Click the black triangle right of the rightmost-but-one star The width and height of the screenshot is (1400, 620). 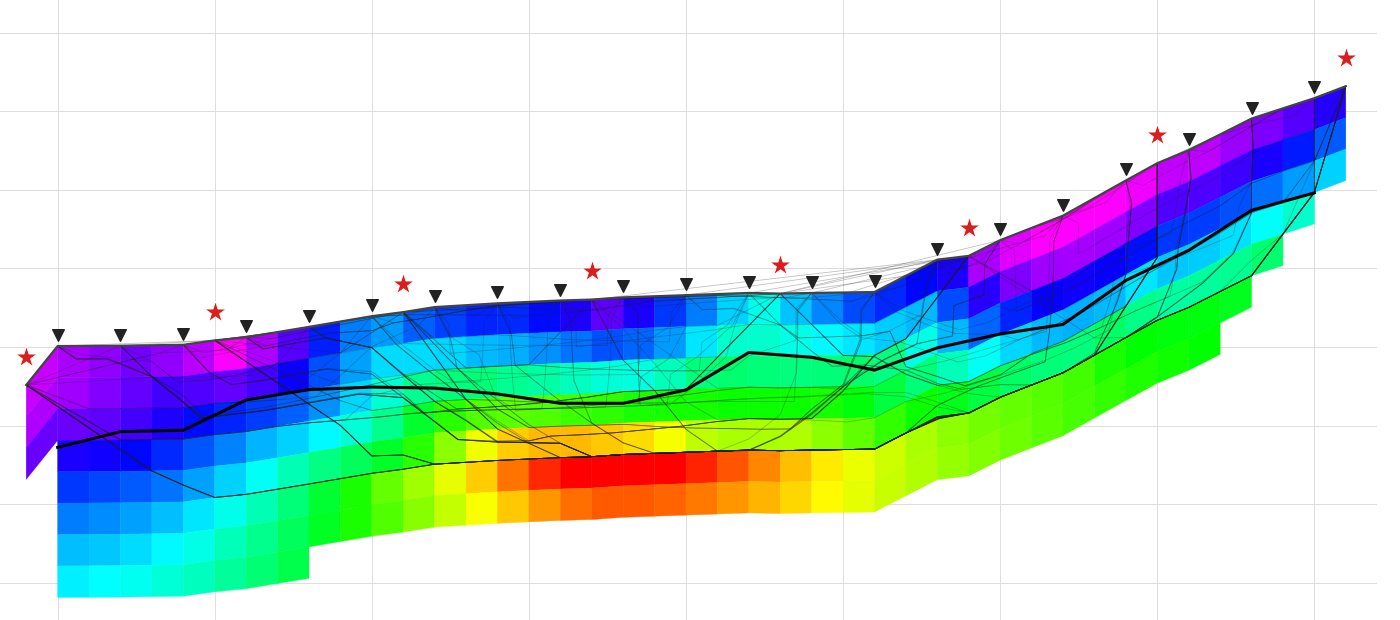(1189, 140)
